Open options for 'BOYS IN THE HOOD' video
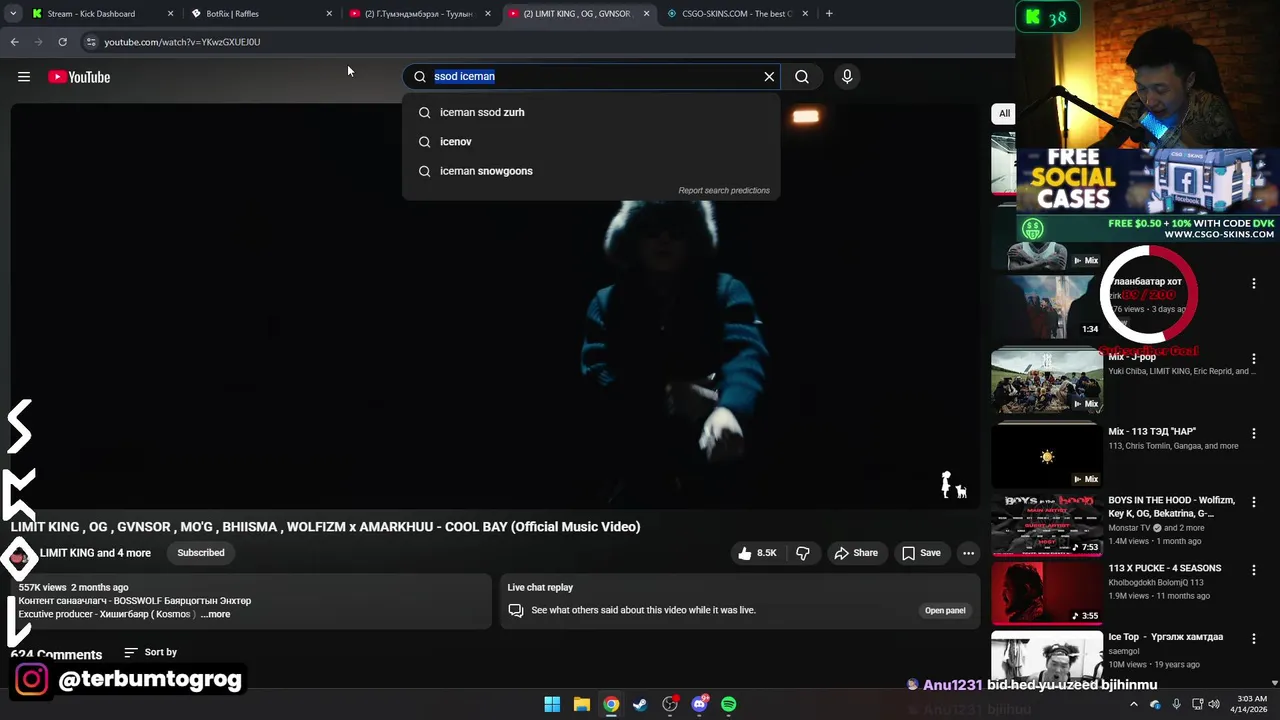1280x720 pixels. (1254, 503)
